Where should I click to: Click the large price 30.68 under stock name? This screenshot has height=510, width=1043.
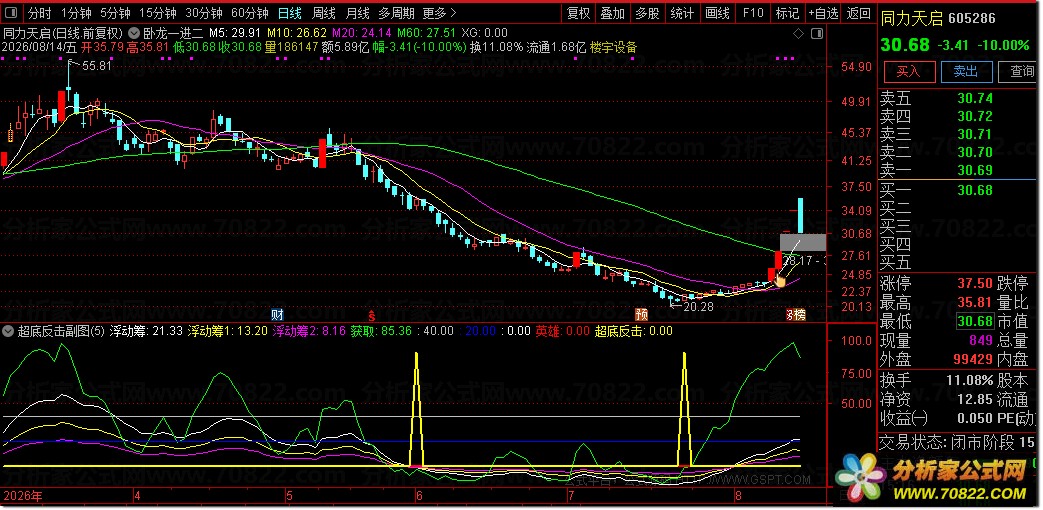[904, 45]
